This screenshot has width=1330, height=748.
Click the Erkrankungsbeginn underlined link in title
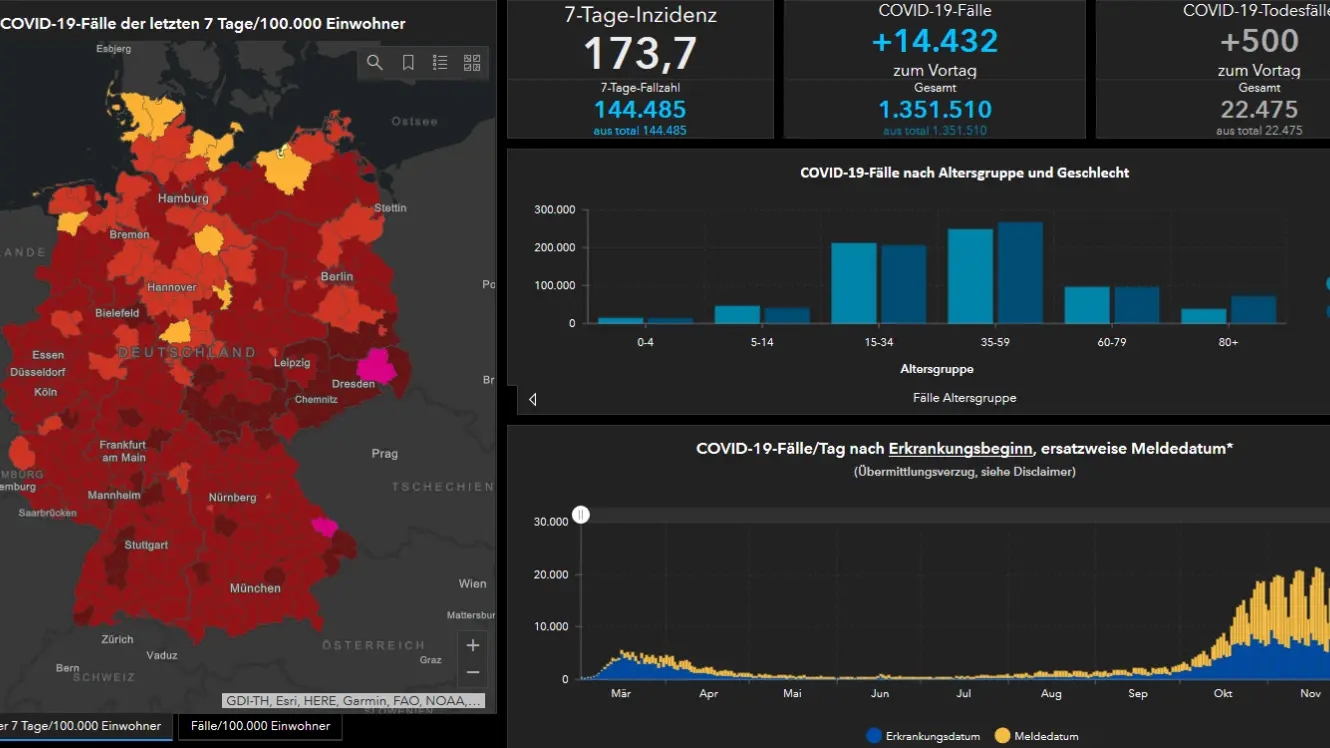pyautogui.click(x=960, y=449)
